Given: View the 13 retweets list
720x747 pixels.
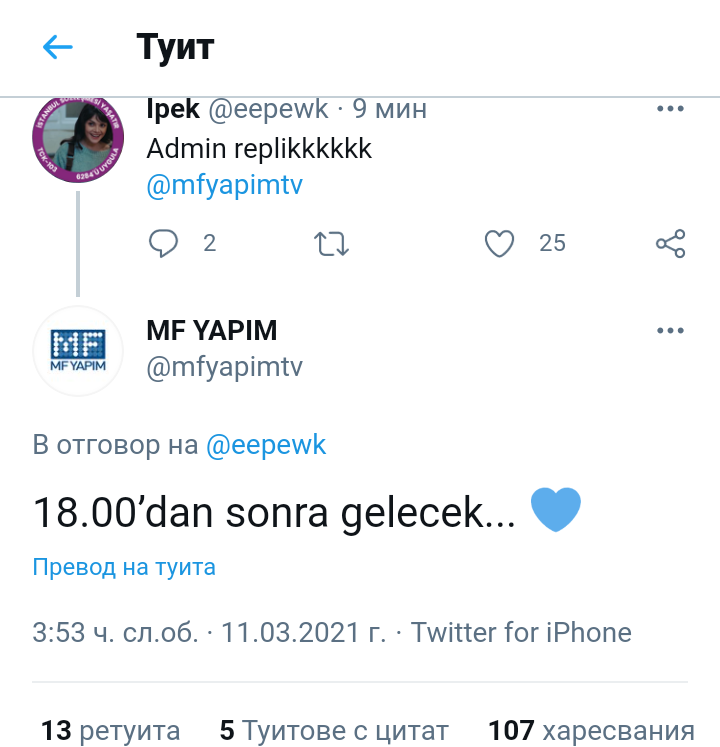Looking at the screenshot, I should [x=111, y=730].
